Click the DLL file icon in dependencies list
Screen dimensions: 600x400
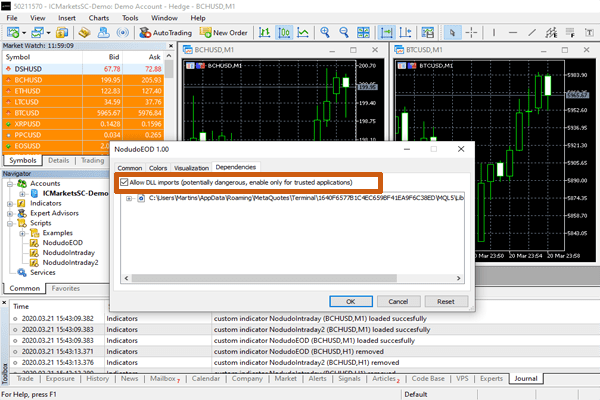tap(141, 198)
